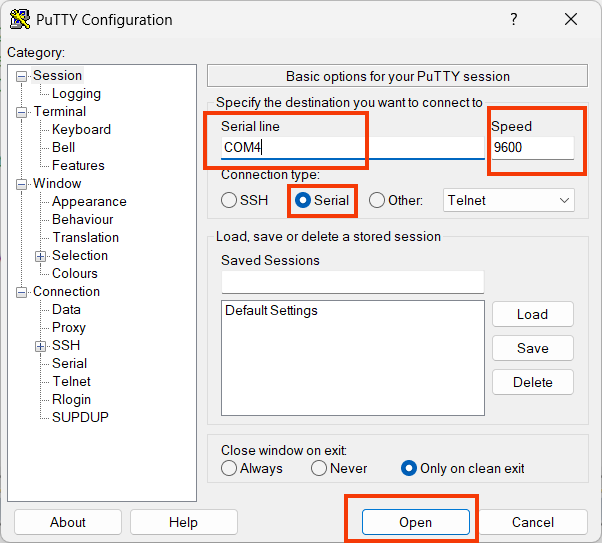Collapse the Window tree node
The width and height of the screenshot is (602, 543).
point(22,184)
